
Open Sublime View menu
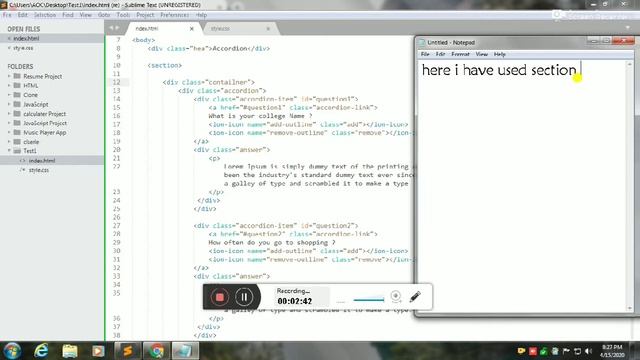(x=85, y=15)
